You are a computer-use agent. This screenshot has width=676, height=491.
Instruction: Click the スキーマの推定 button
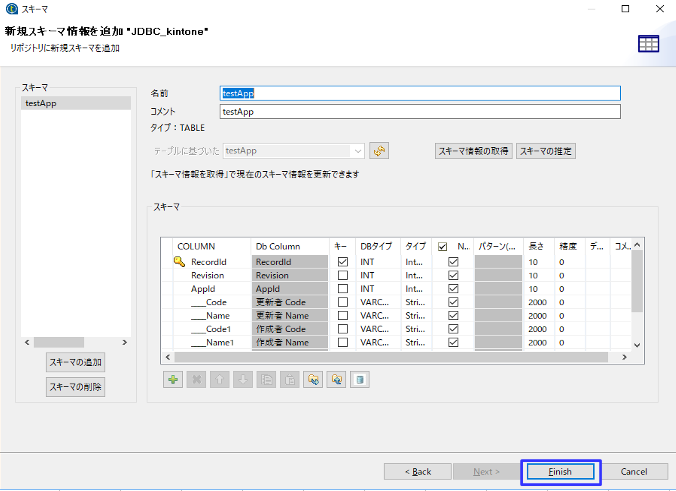point(545,151)
